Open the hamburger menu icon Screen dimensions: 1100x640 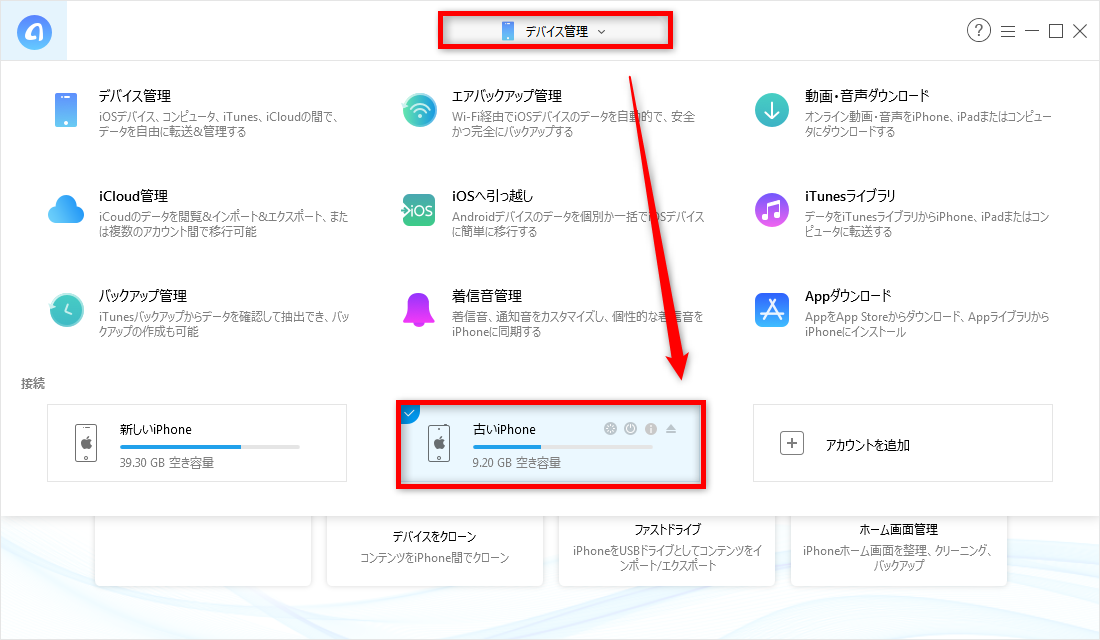[x=1007, y=32]
